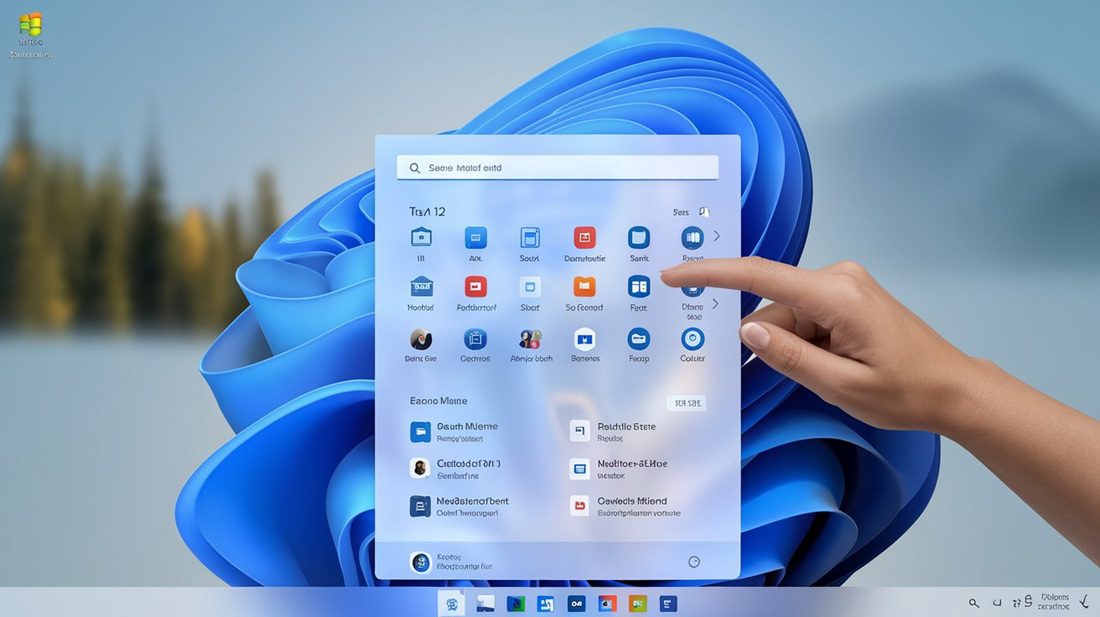
Task: Click the 'RR SBE' button in the recommended section
Action: (x=686, y=403)
